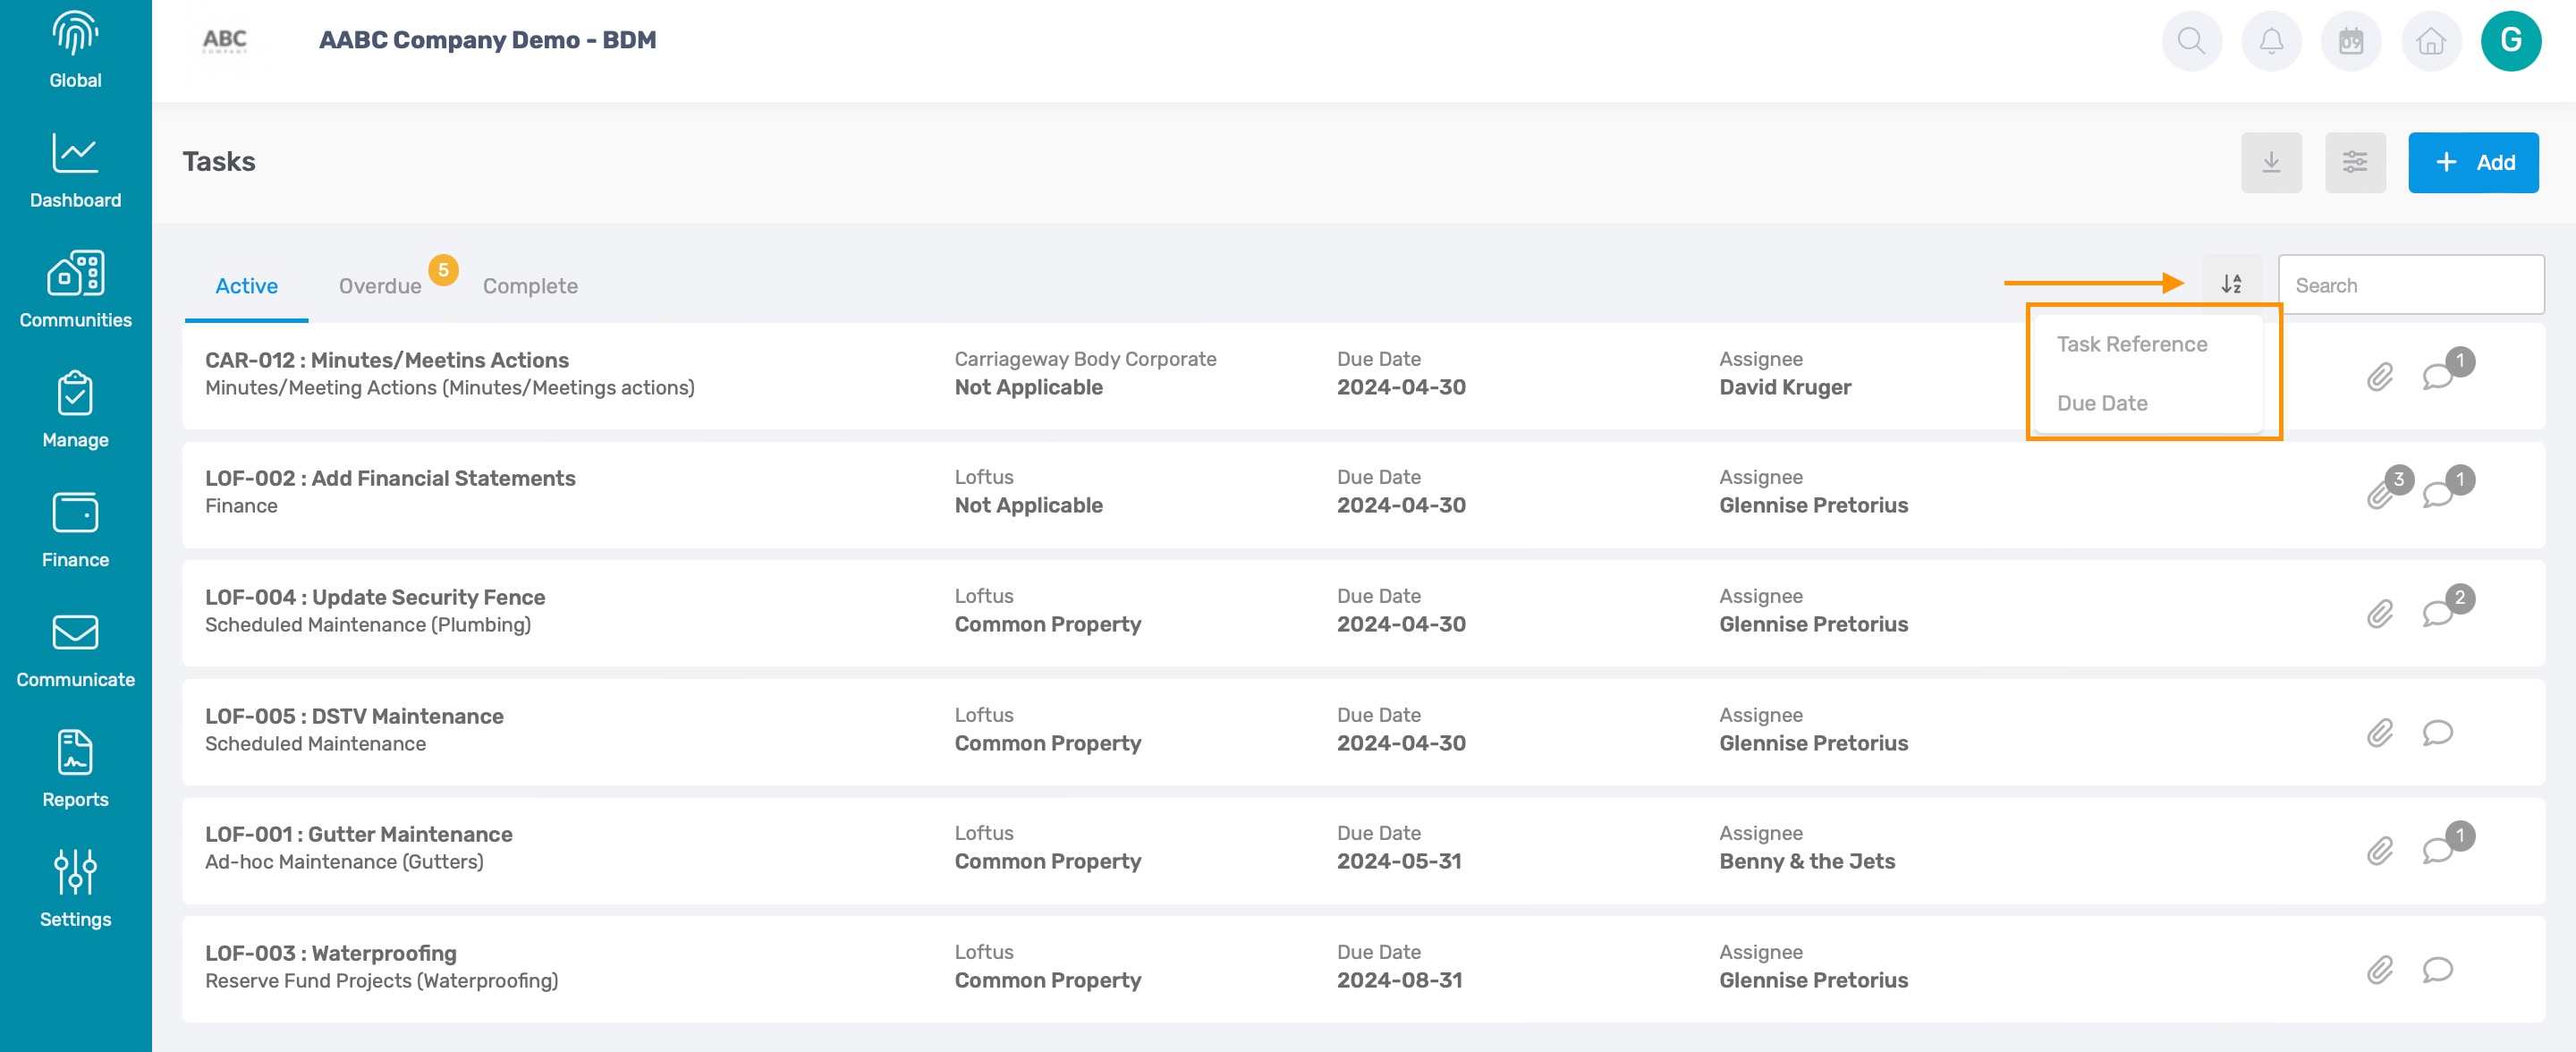Click Ad-hoc Maintenance (Gutters) subtitle
The height and width of the screenshot is (1052, 2576).
click(344, 862)
